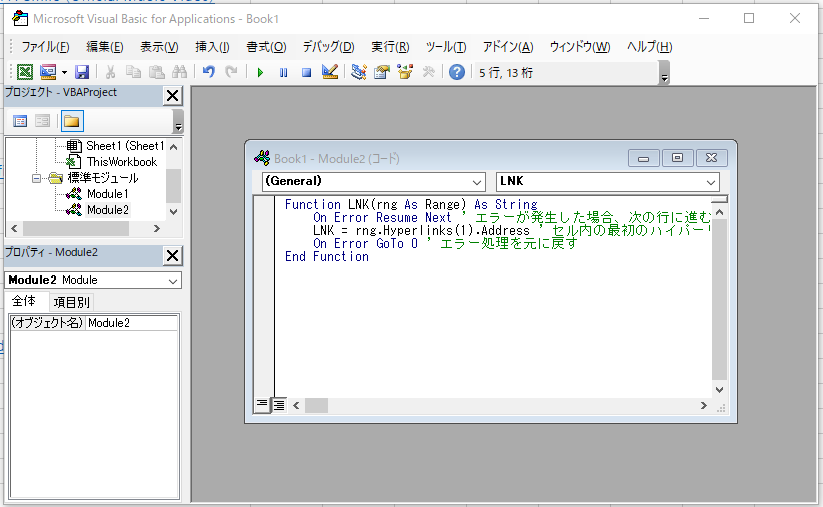Close the Module2 code window
This screenshot has height=507, width=823.
(711, 158)
